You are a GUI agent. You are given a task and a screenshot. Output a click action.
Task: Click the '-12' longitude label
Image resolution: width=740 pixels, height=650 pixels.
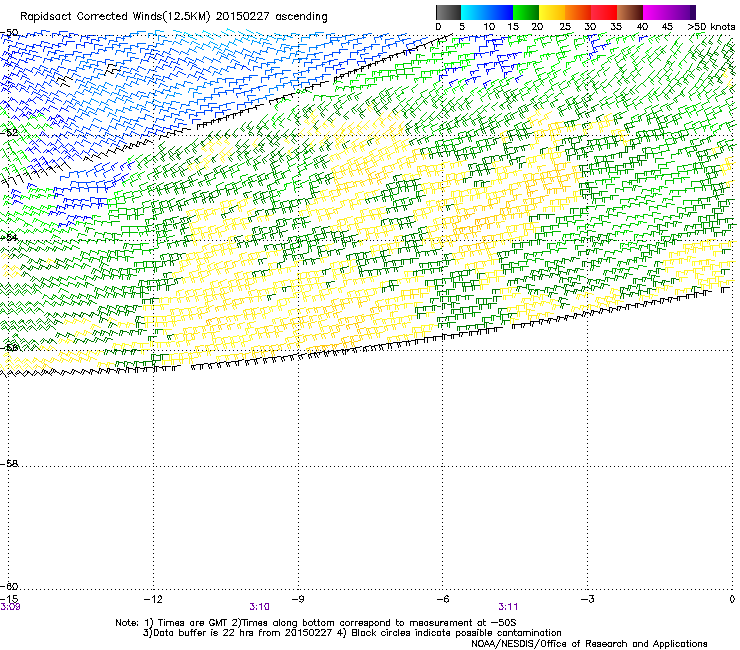click(153, 599)
